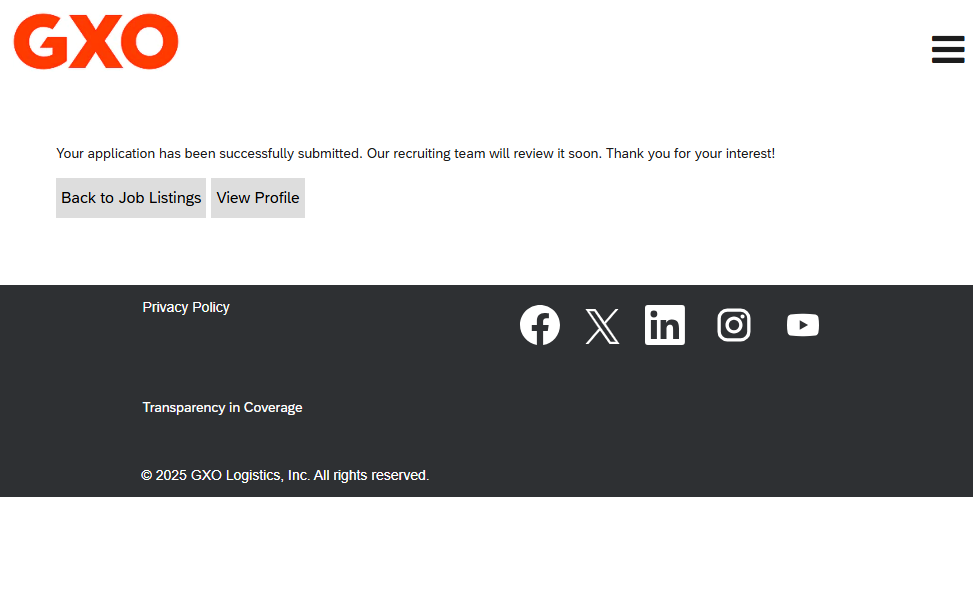Click the letter O in the GXO logo
The image size is (973, 589).
151,42
